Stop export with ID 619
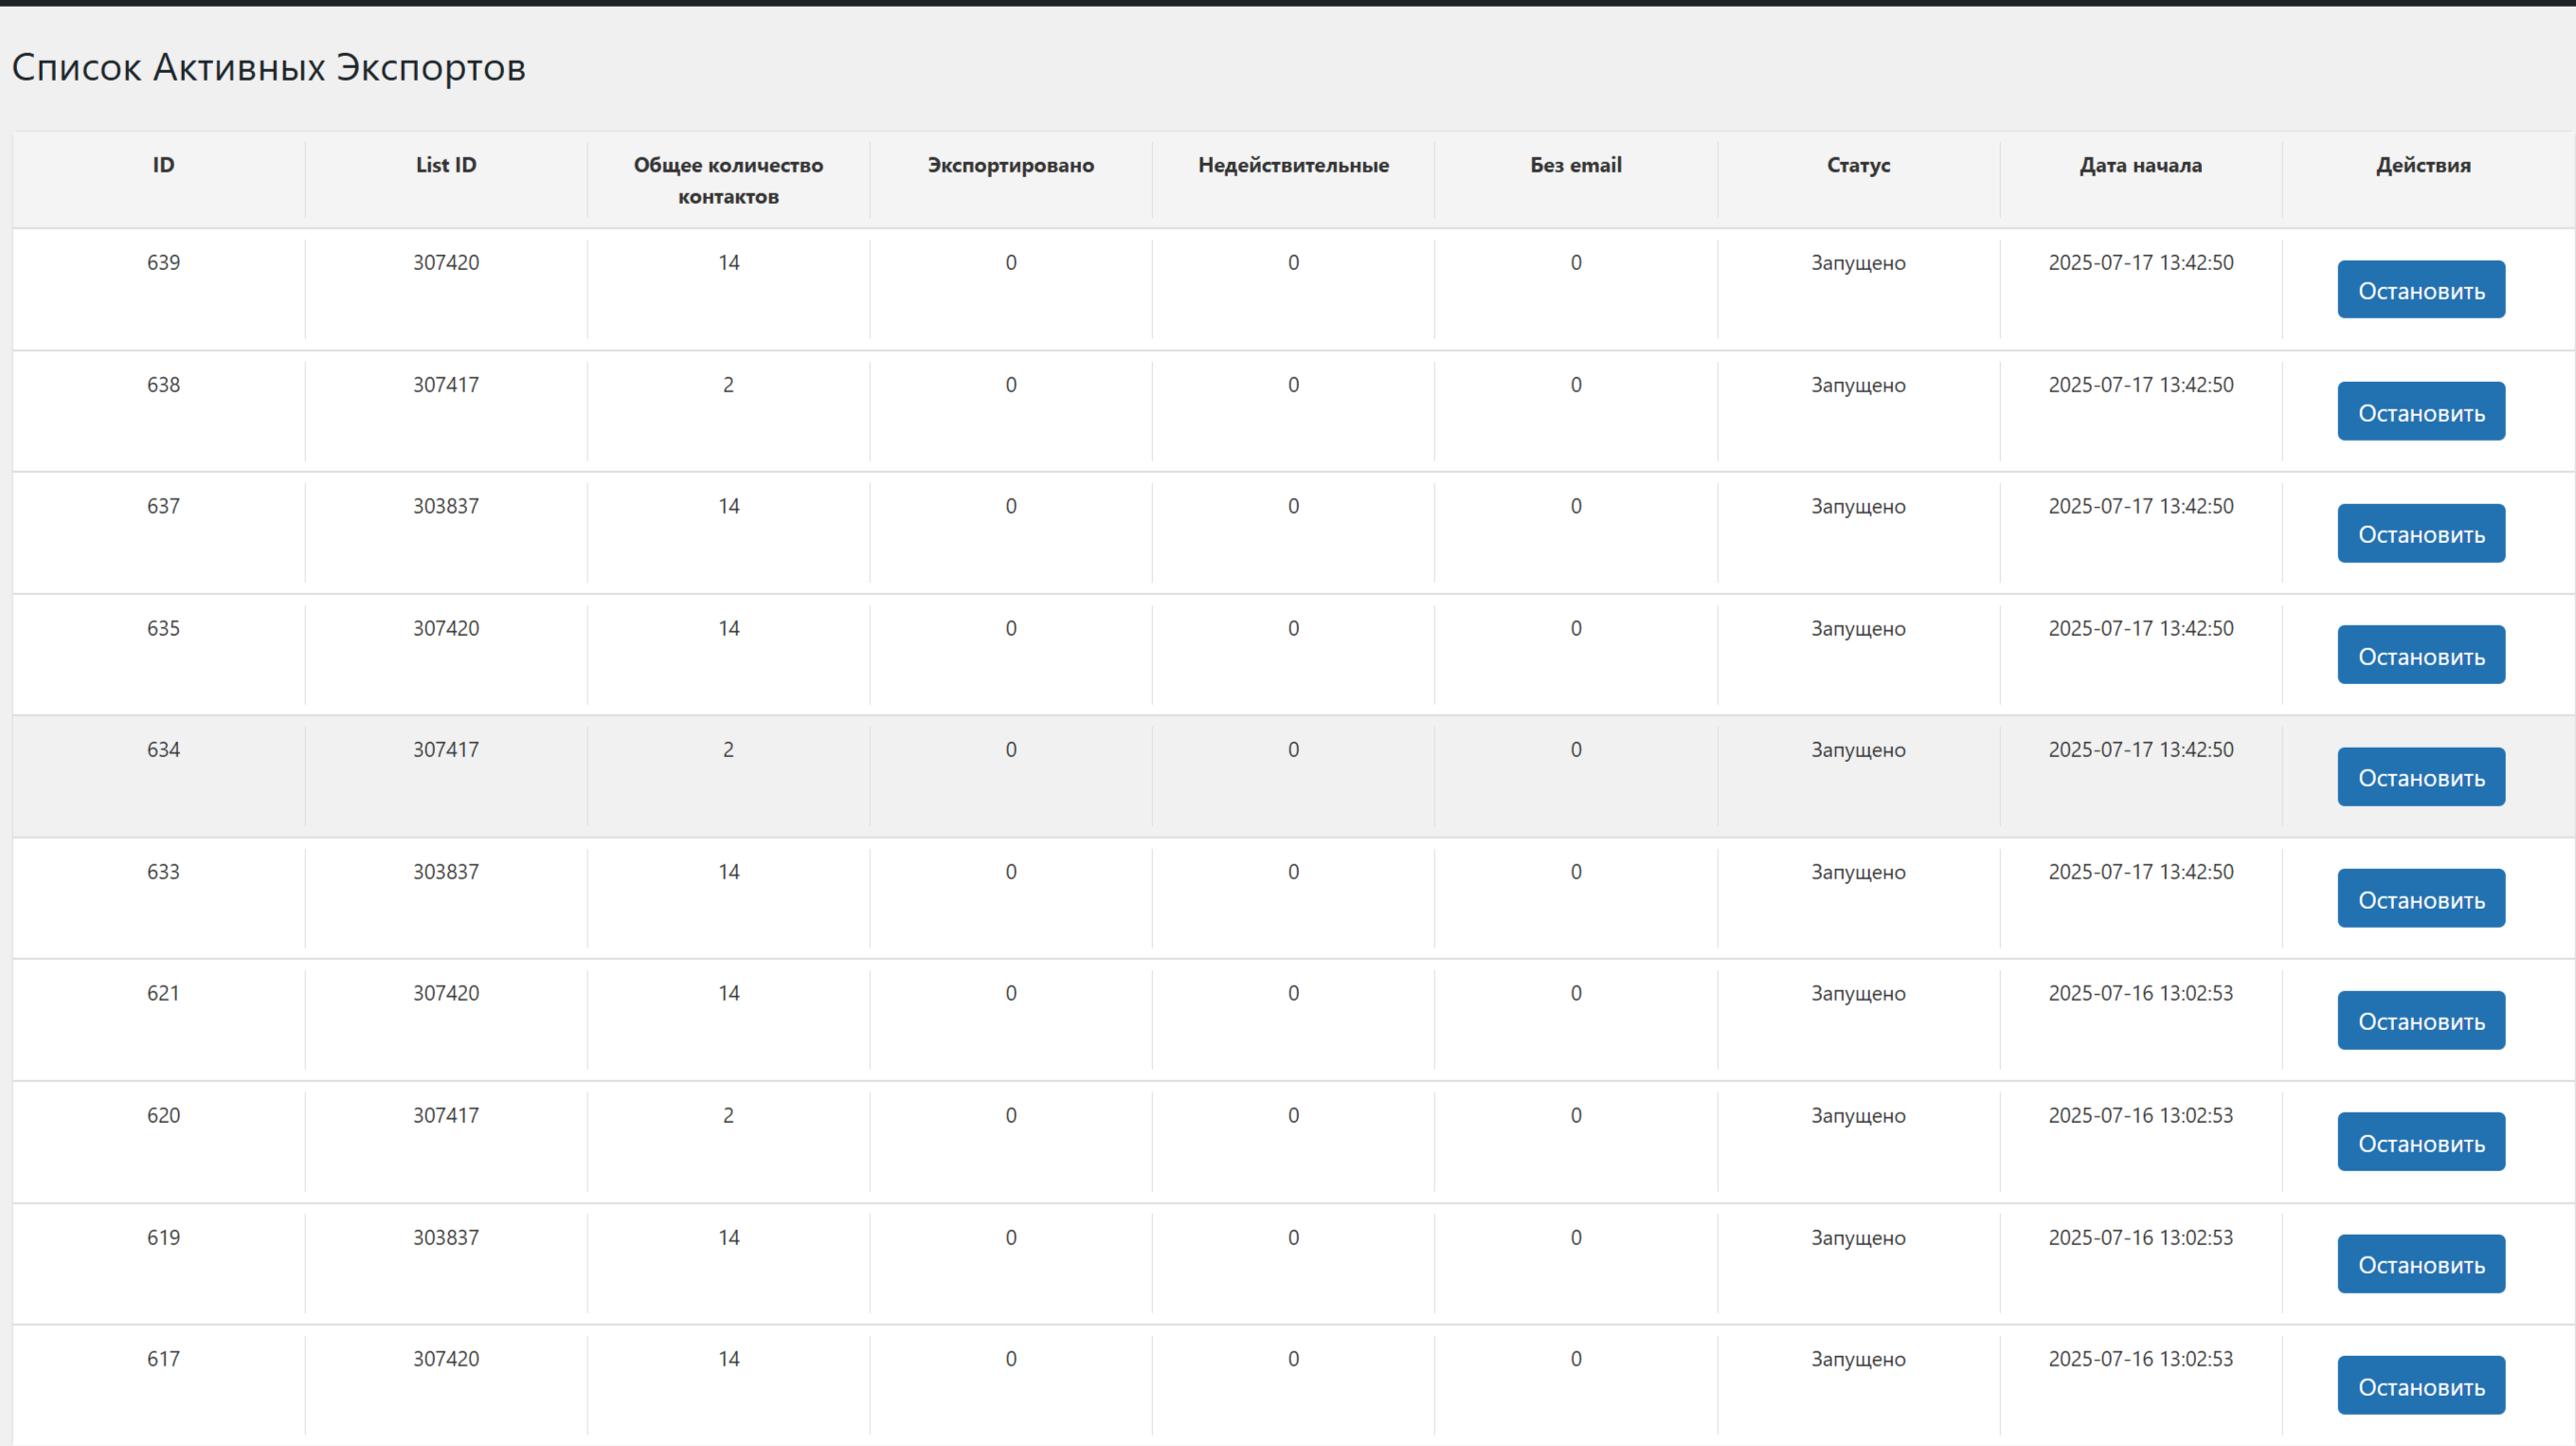This screenshot has width=2576, height=1446. click(x=2420, y=1264)
